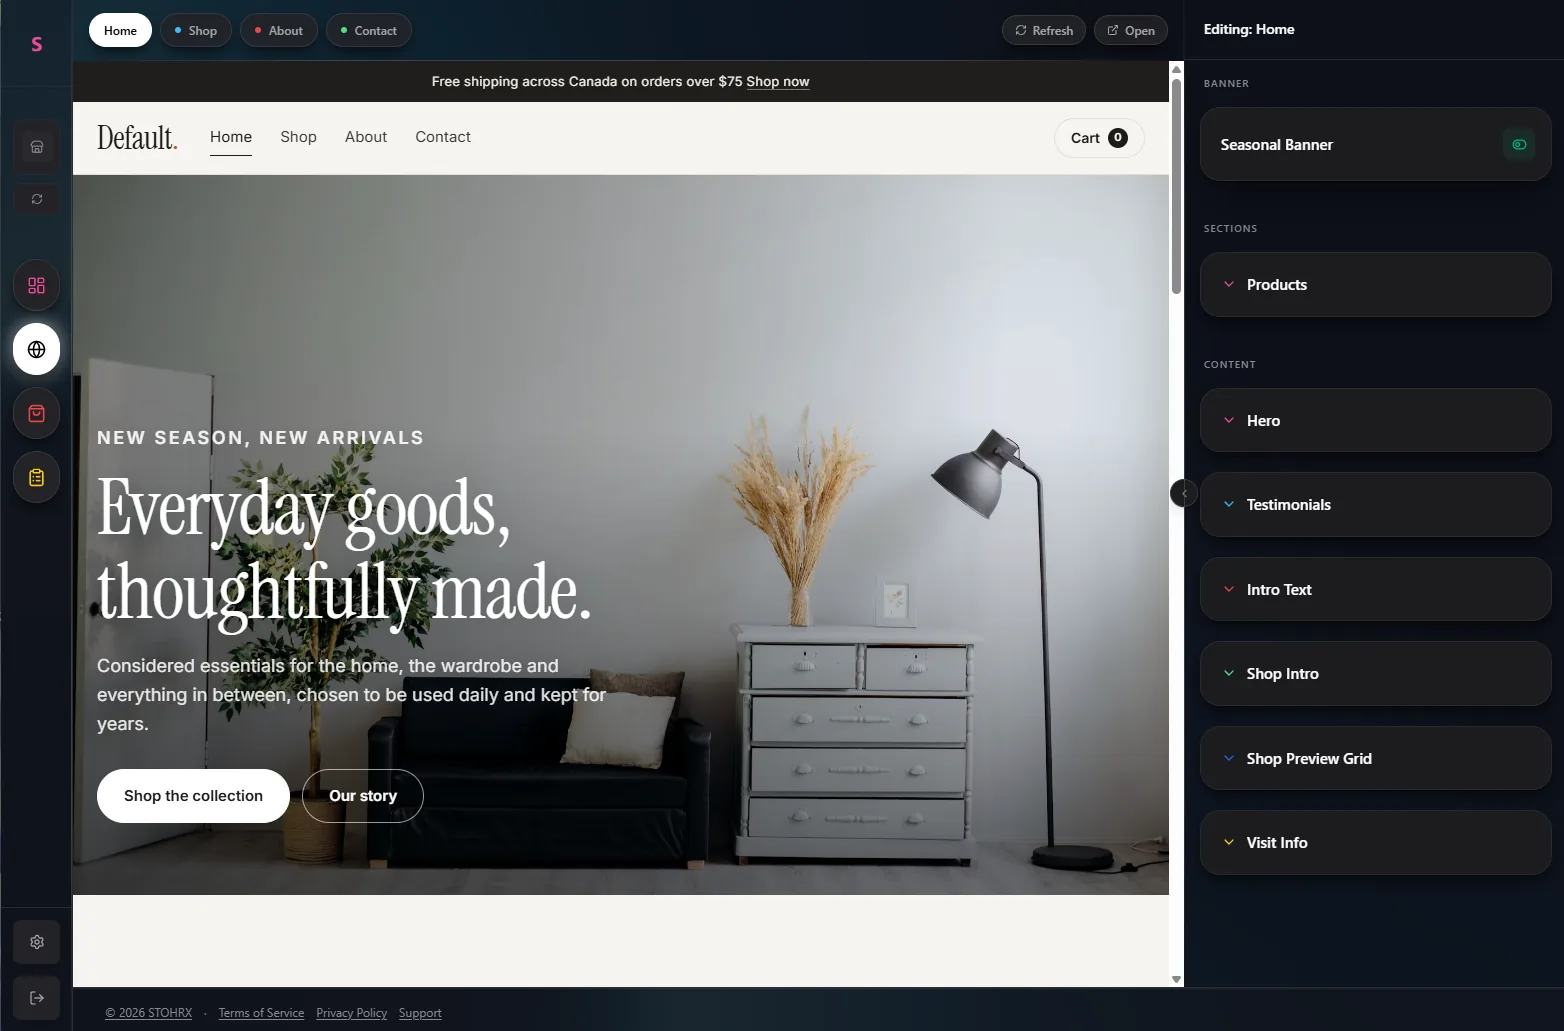Open the dashboard grid icon
The height and width of the screenshot is (1031, 1564).
(x=37, y=285)
